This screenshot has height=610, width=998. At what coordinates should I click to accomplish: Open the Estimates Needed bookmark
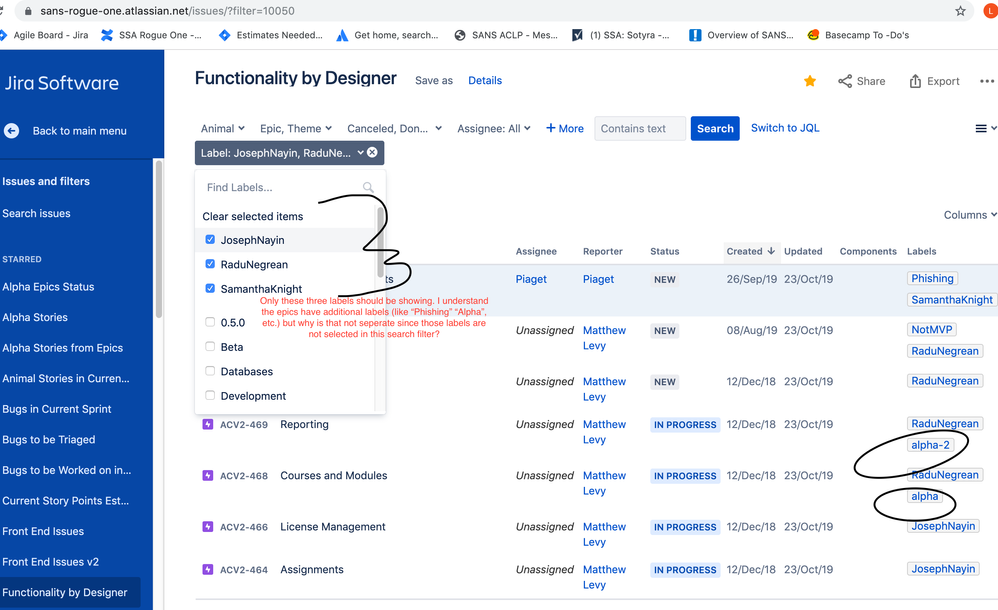[x=271, y=35]
